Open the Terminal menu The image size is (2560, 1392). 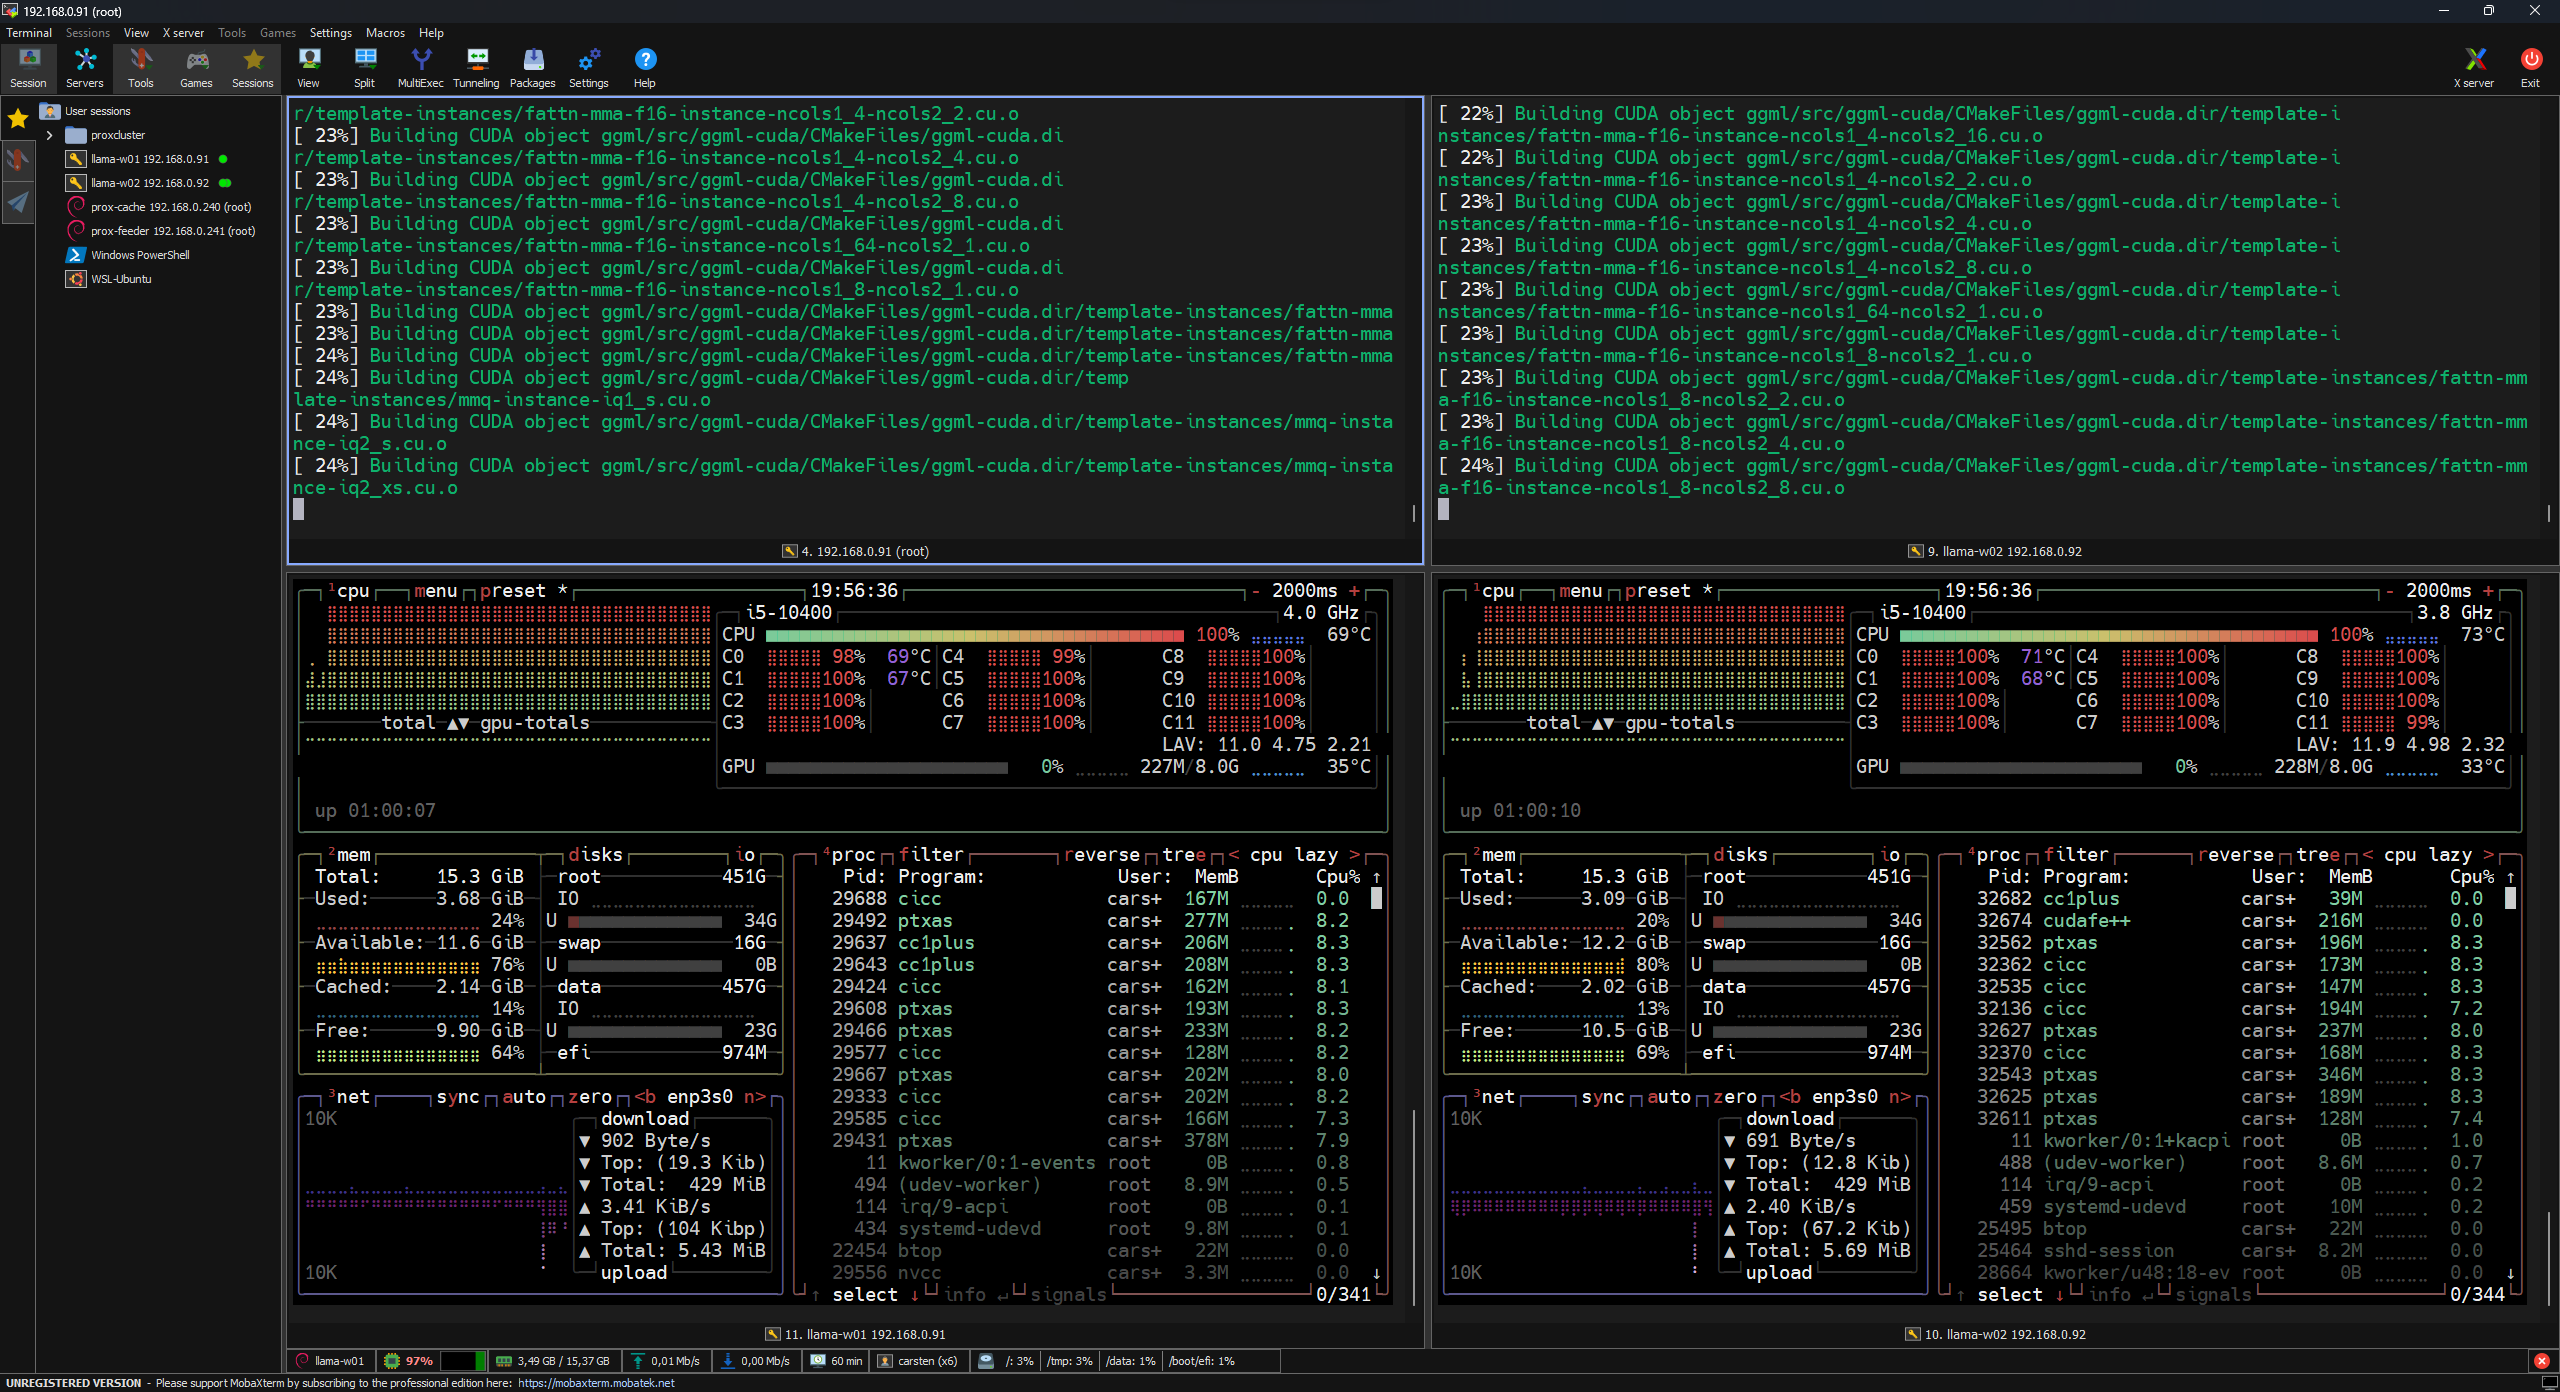[x=29, y=33]
